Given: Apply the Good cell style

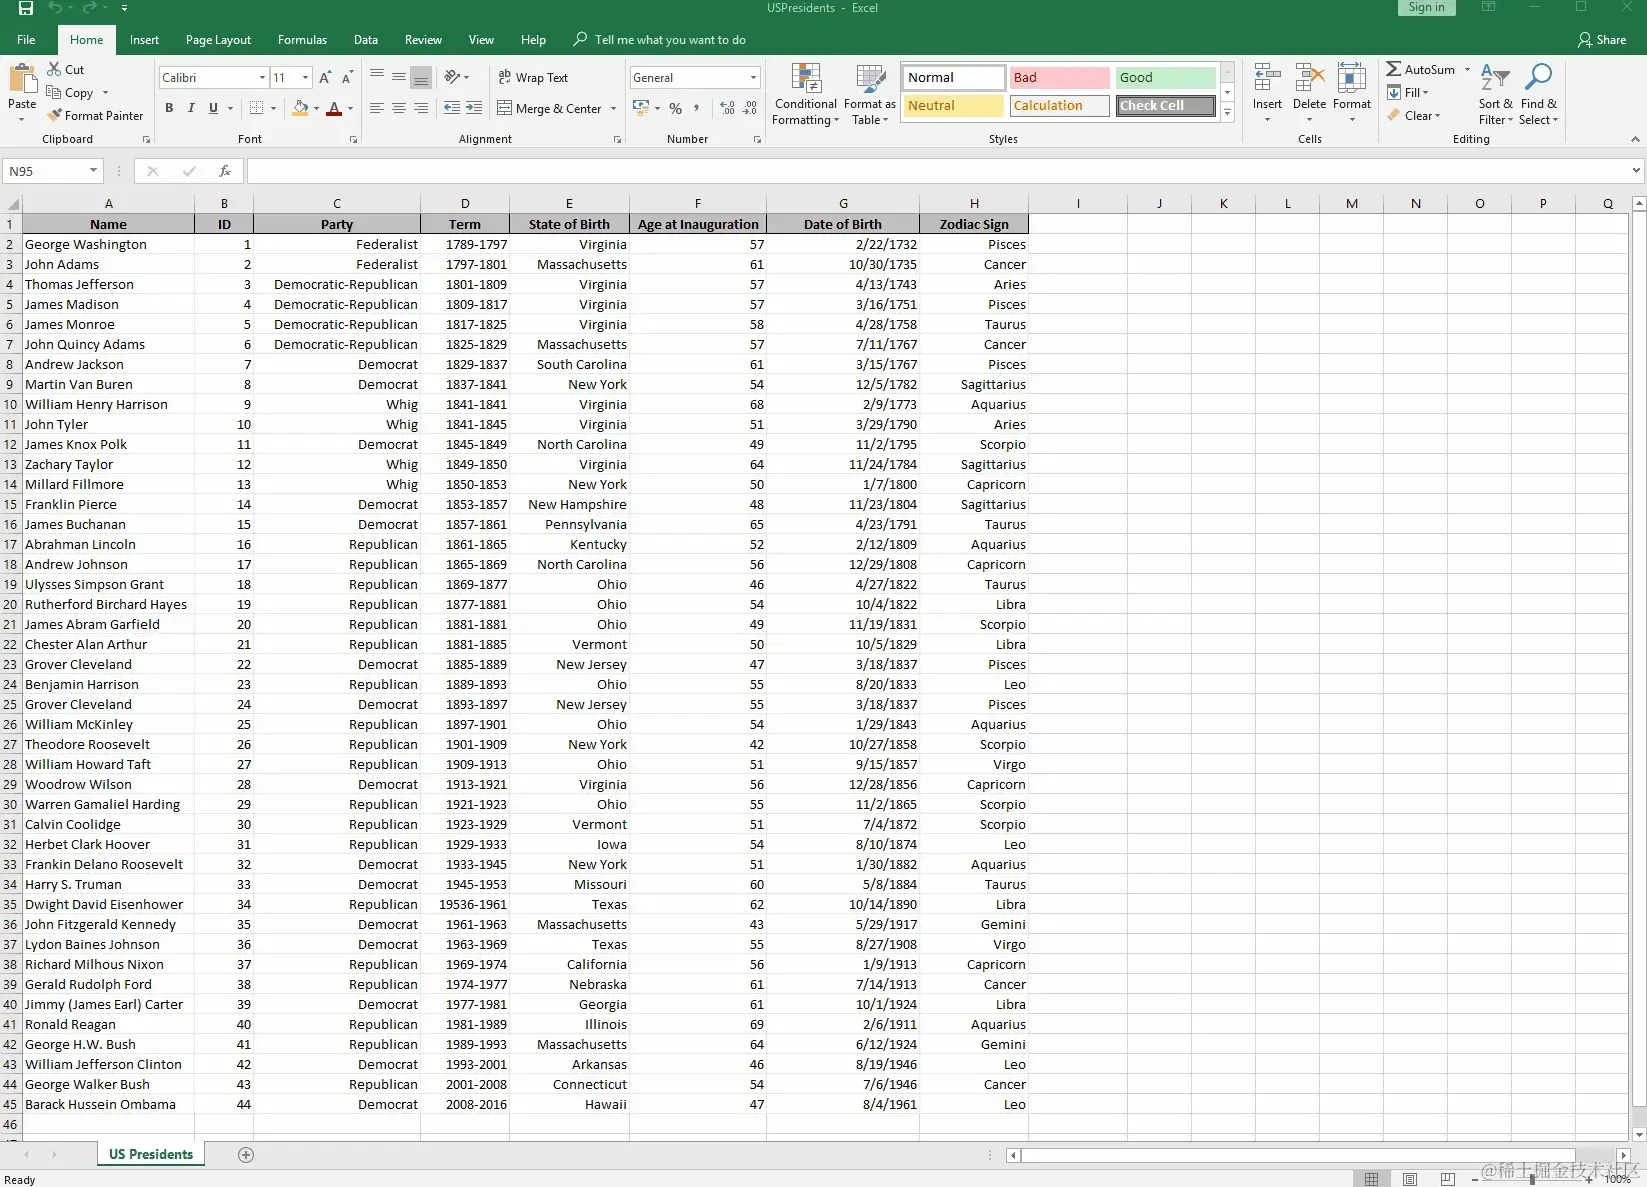Looking at the screenshot, I should [x=1166, y=78].
